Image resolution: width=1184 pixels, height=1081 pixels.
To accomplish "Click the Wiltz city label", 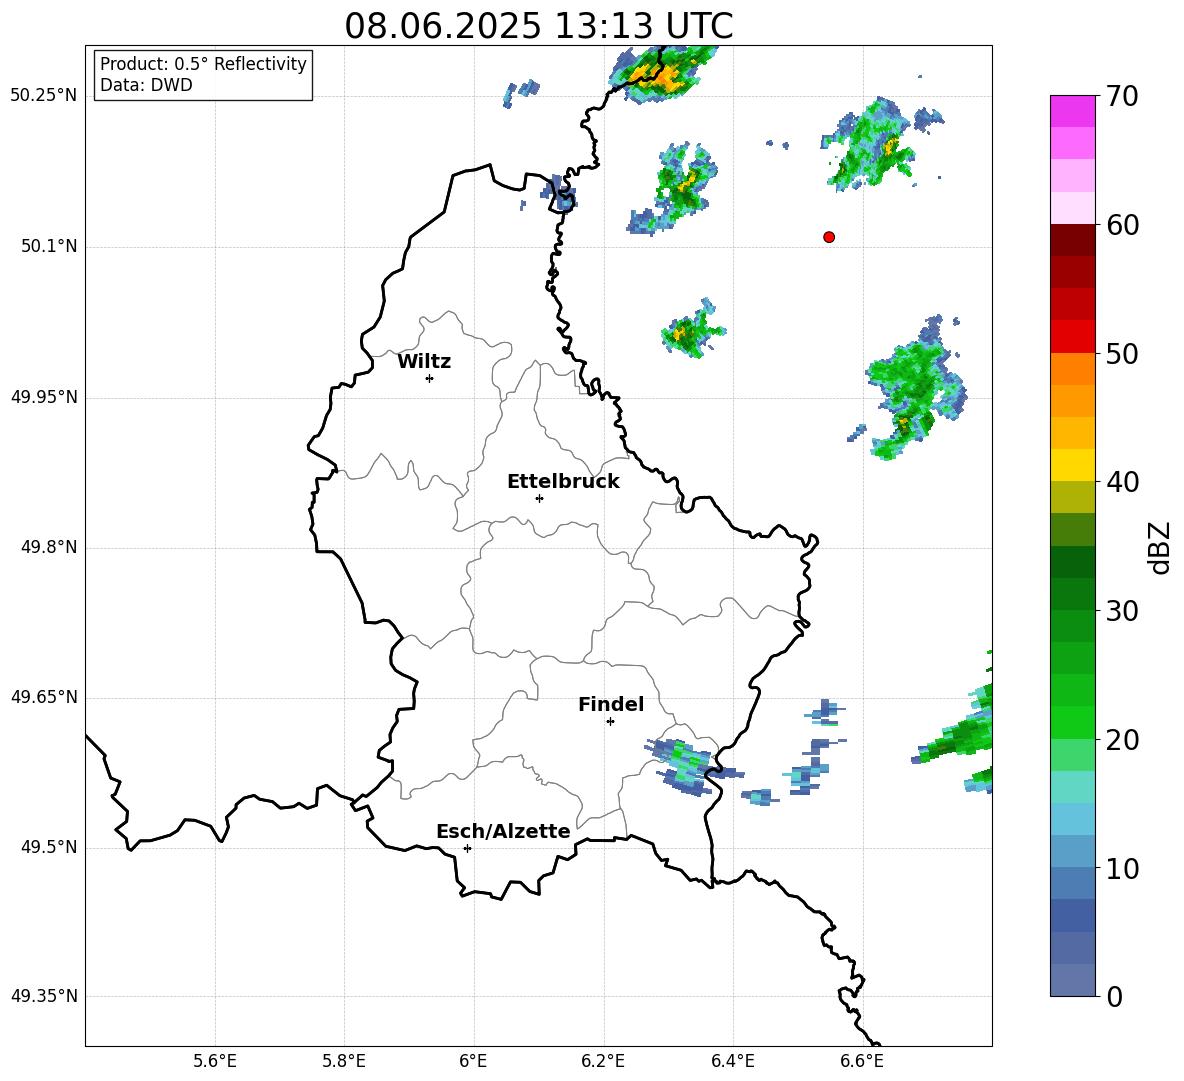I will point(424,362).
